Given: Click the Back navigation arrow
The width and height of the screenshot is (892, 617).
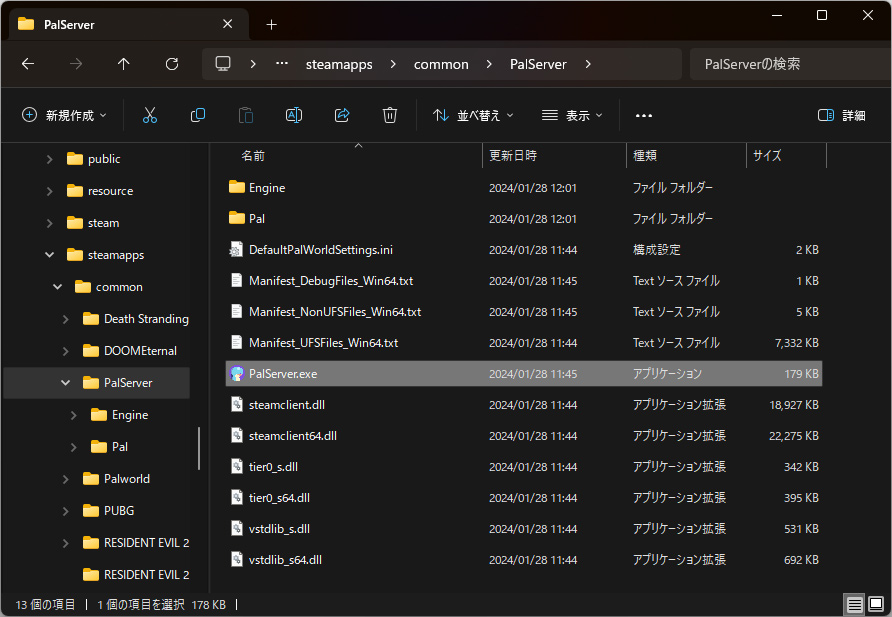Looking at the screenshot, I should [28, 64].
